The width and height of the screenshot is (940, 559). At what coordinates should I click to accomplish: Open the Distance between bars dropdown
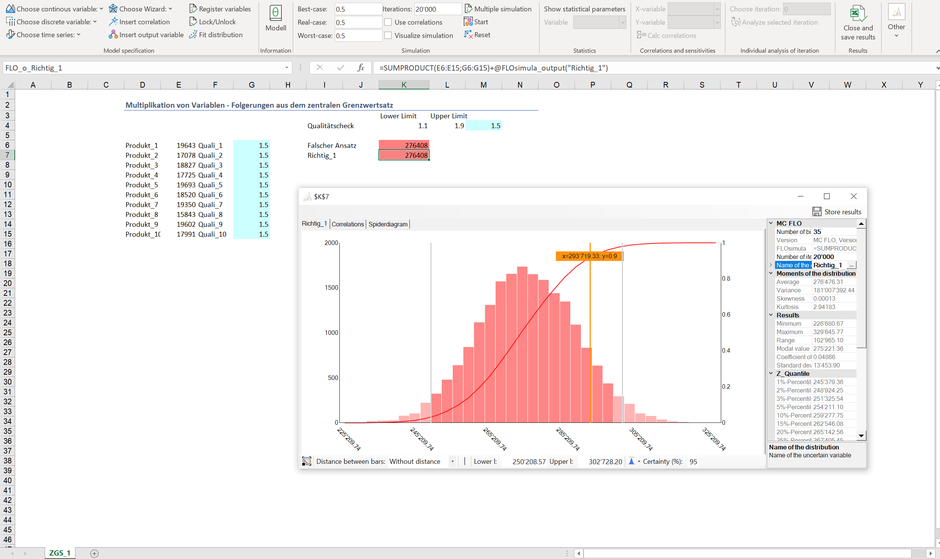pos(452,461)
